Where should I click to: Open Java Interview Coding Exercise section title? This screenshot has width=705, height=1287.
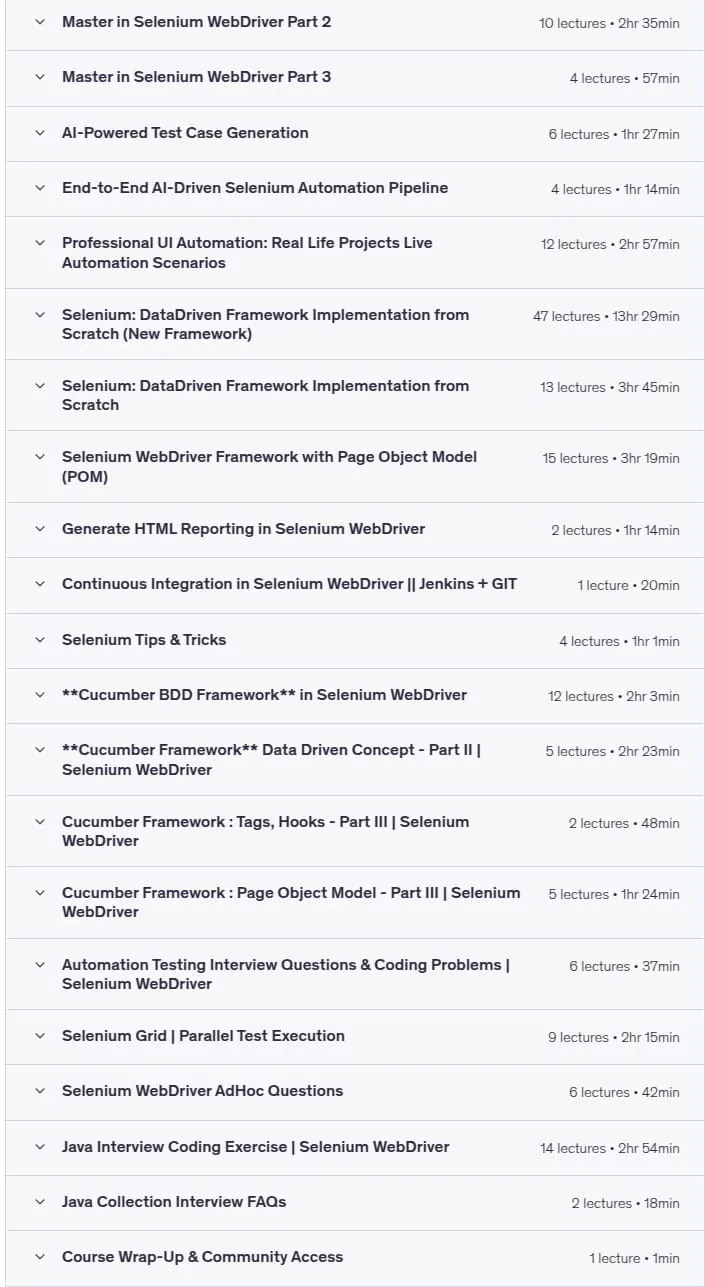click(256, 1147)
